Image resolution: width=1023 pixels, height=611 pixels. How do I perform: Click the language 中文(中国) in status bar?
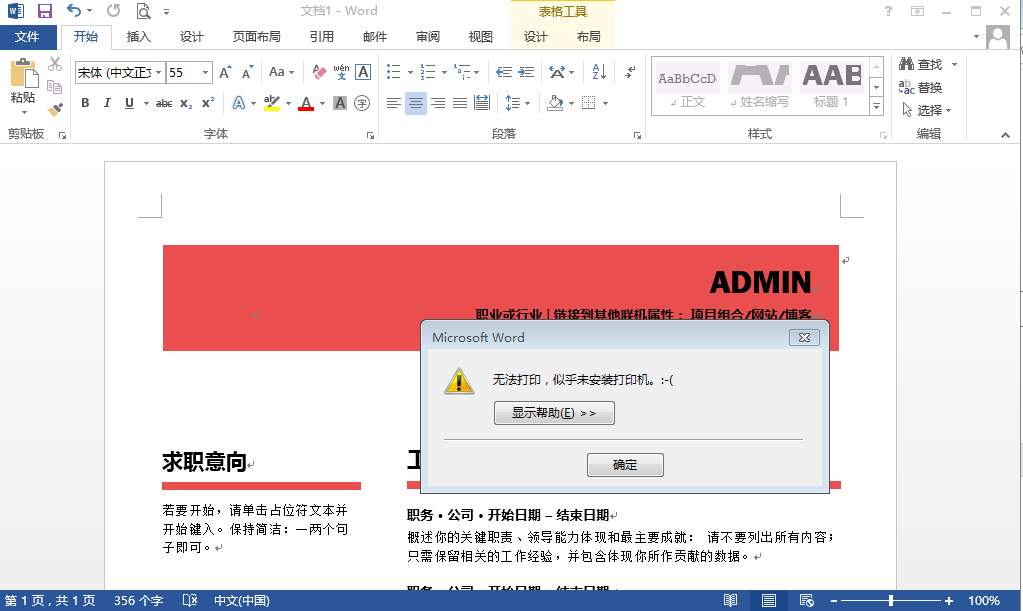tap(241, 600)
